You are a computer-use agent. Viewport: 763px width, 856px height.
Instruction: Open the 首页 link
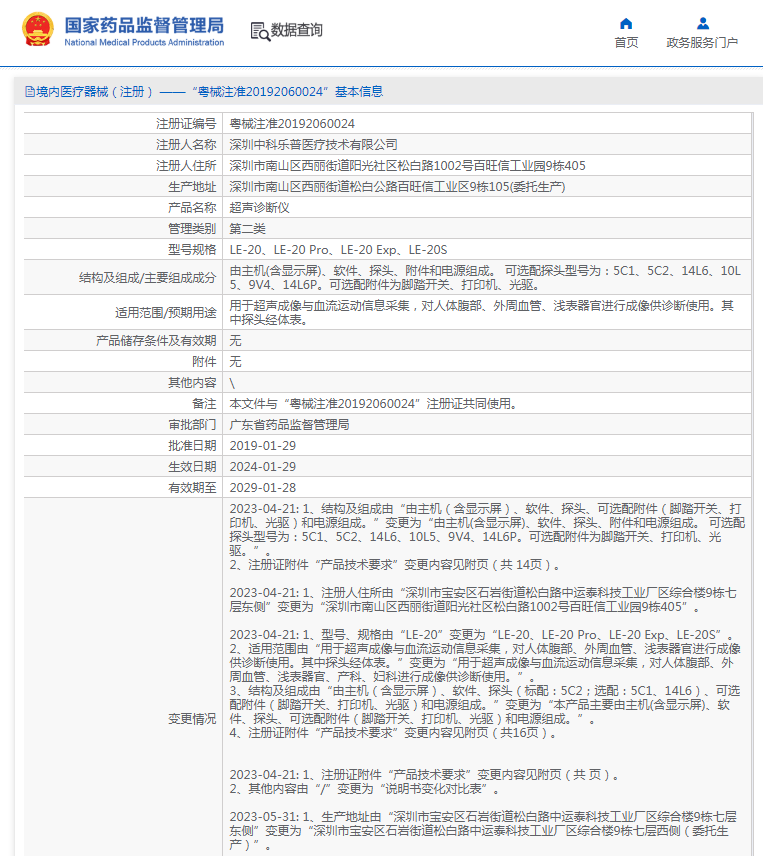tap(626, 43)
